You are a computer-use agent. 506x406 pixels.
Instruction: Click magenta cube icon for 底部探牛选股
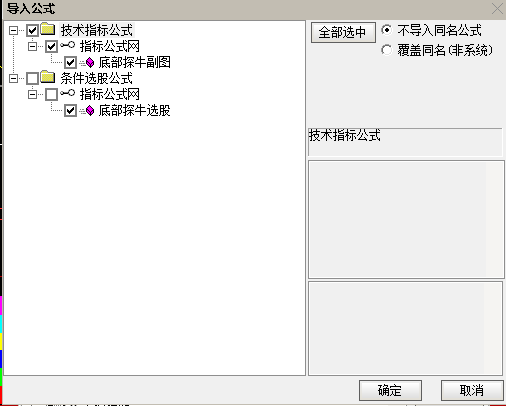coord(90,110)
